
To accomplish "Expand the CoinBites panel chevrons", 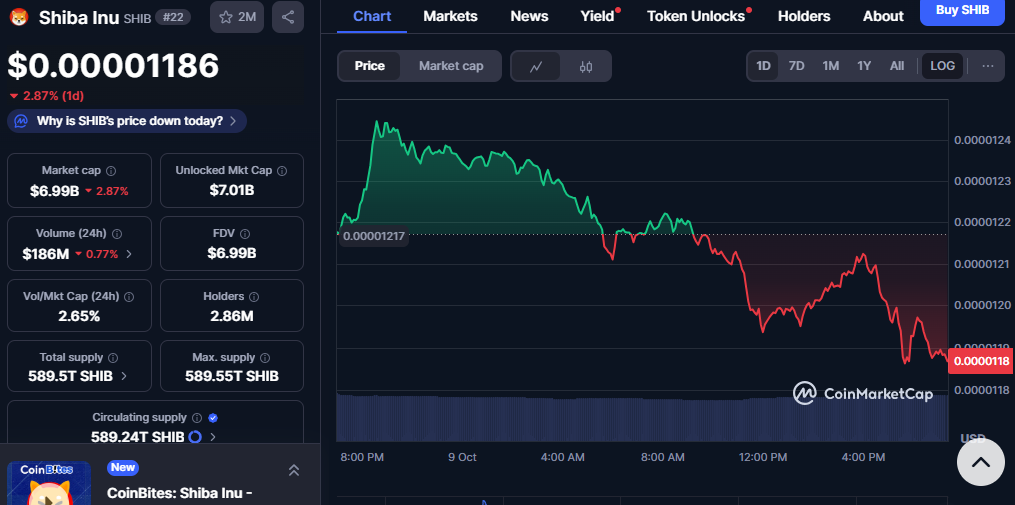I will click(x=294, y=470).
